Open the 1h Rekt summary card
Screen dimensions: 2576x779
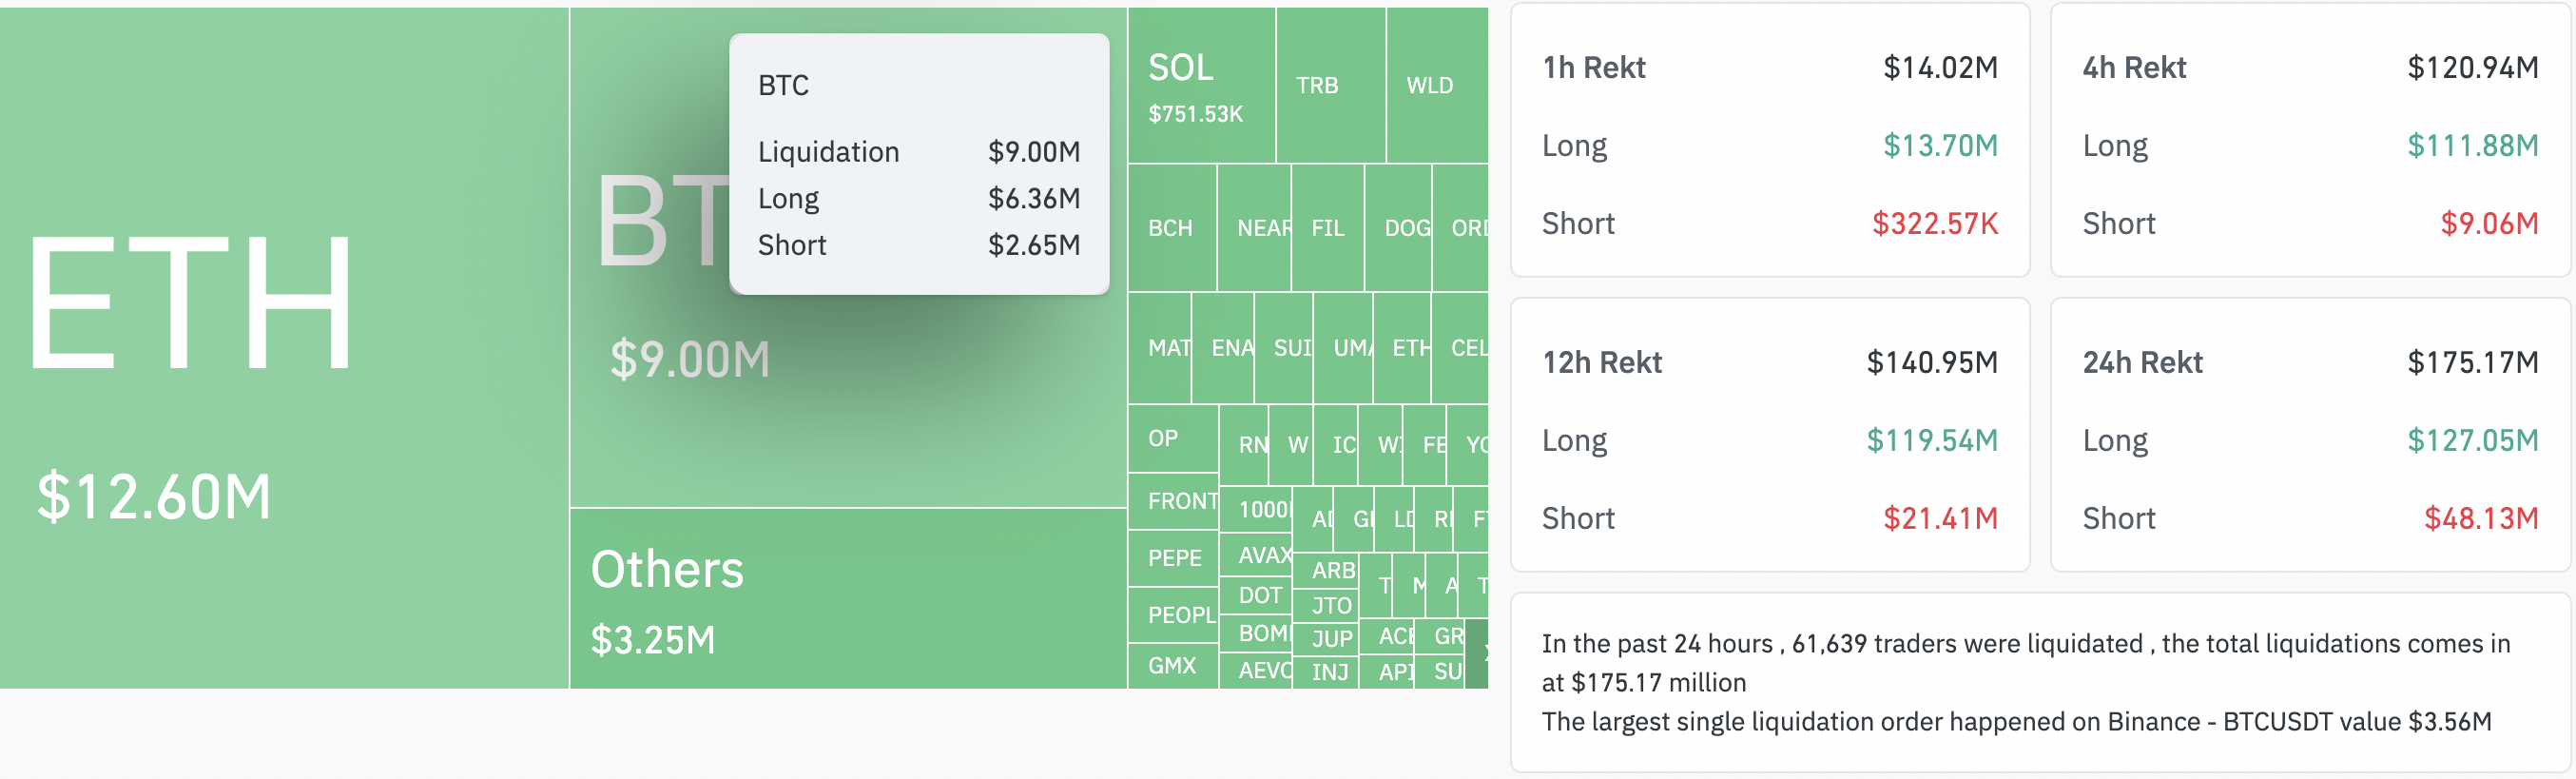click(1770, 140)
